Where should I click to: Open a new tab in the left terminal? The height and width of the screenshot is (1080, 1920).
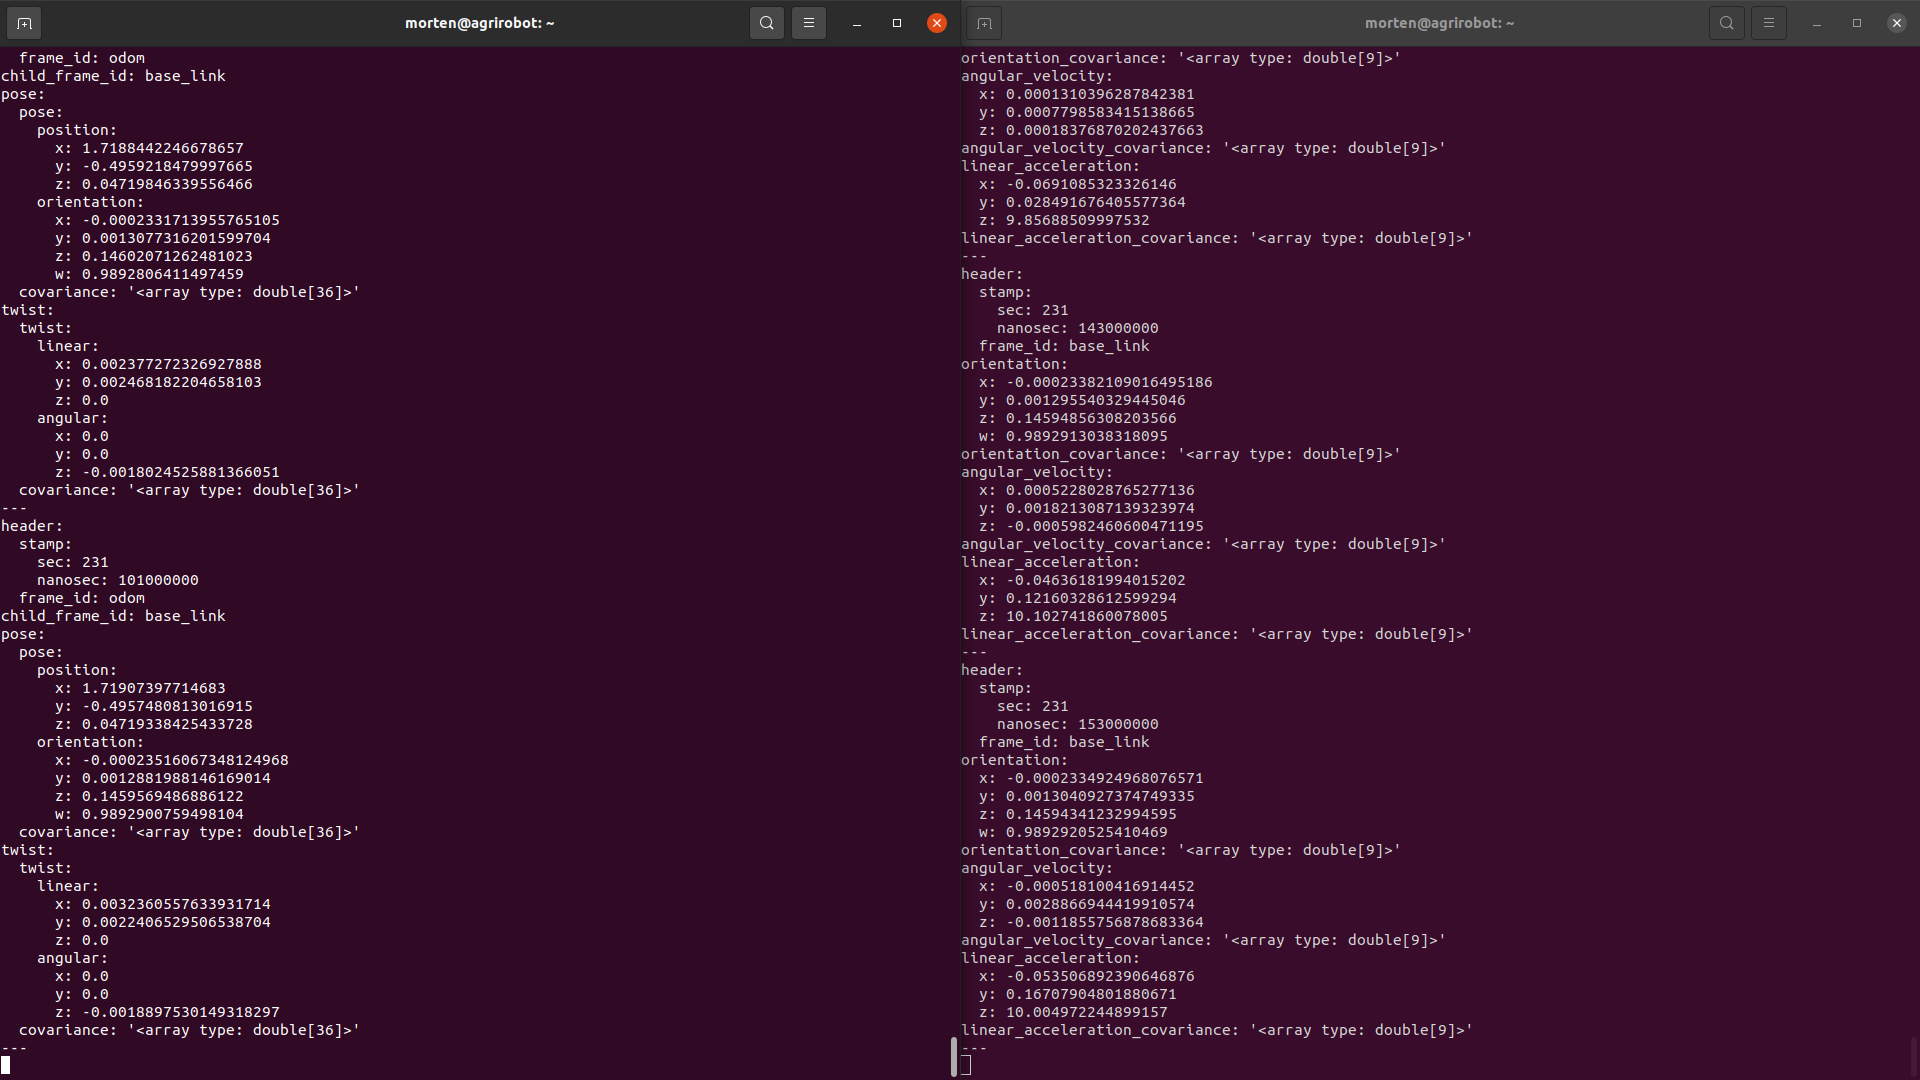coord(24,23)
